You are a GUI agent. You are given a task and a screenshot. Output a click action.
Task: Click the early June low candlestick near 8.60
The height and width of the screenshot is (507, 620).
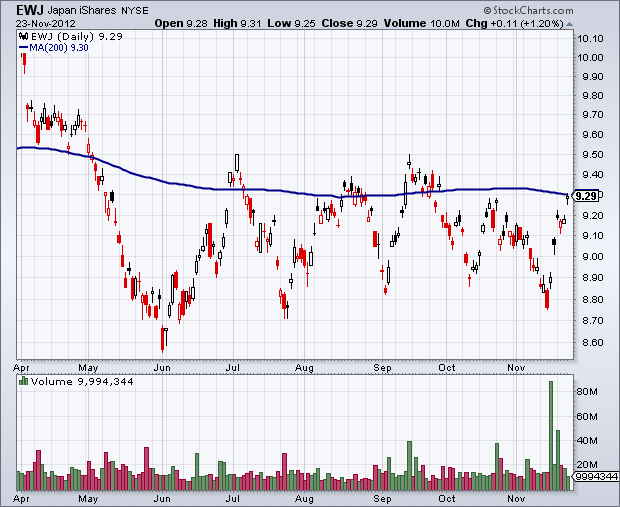pos(163,341)
